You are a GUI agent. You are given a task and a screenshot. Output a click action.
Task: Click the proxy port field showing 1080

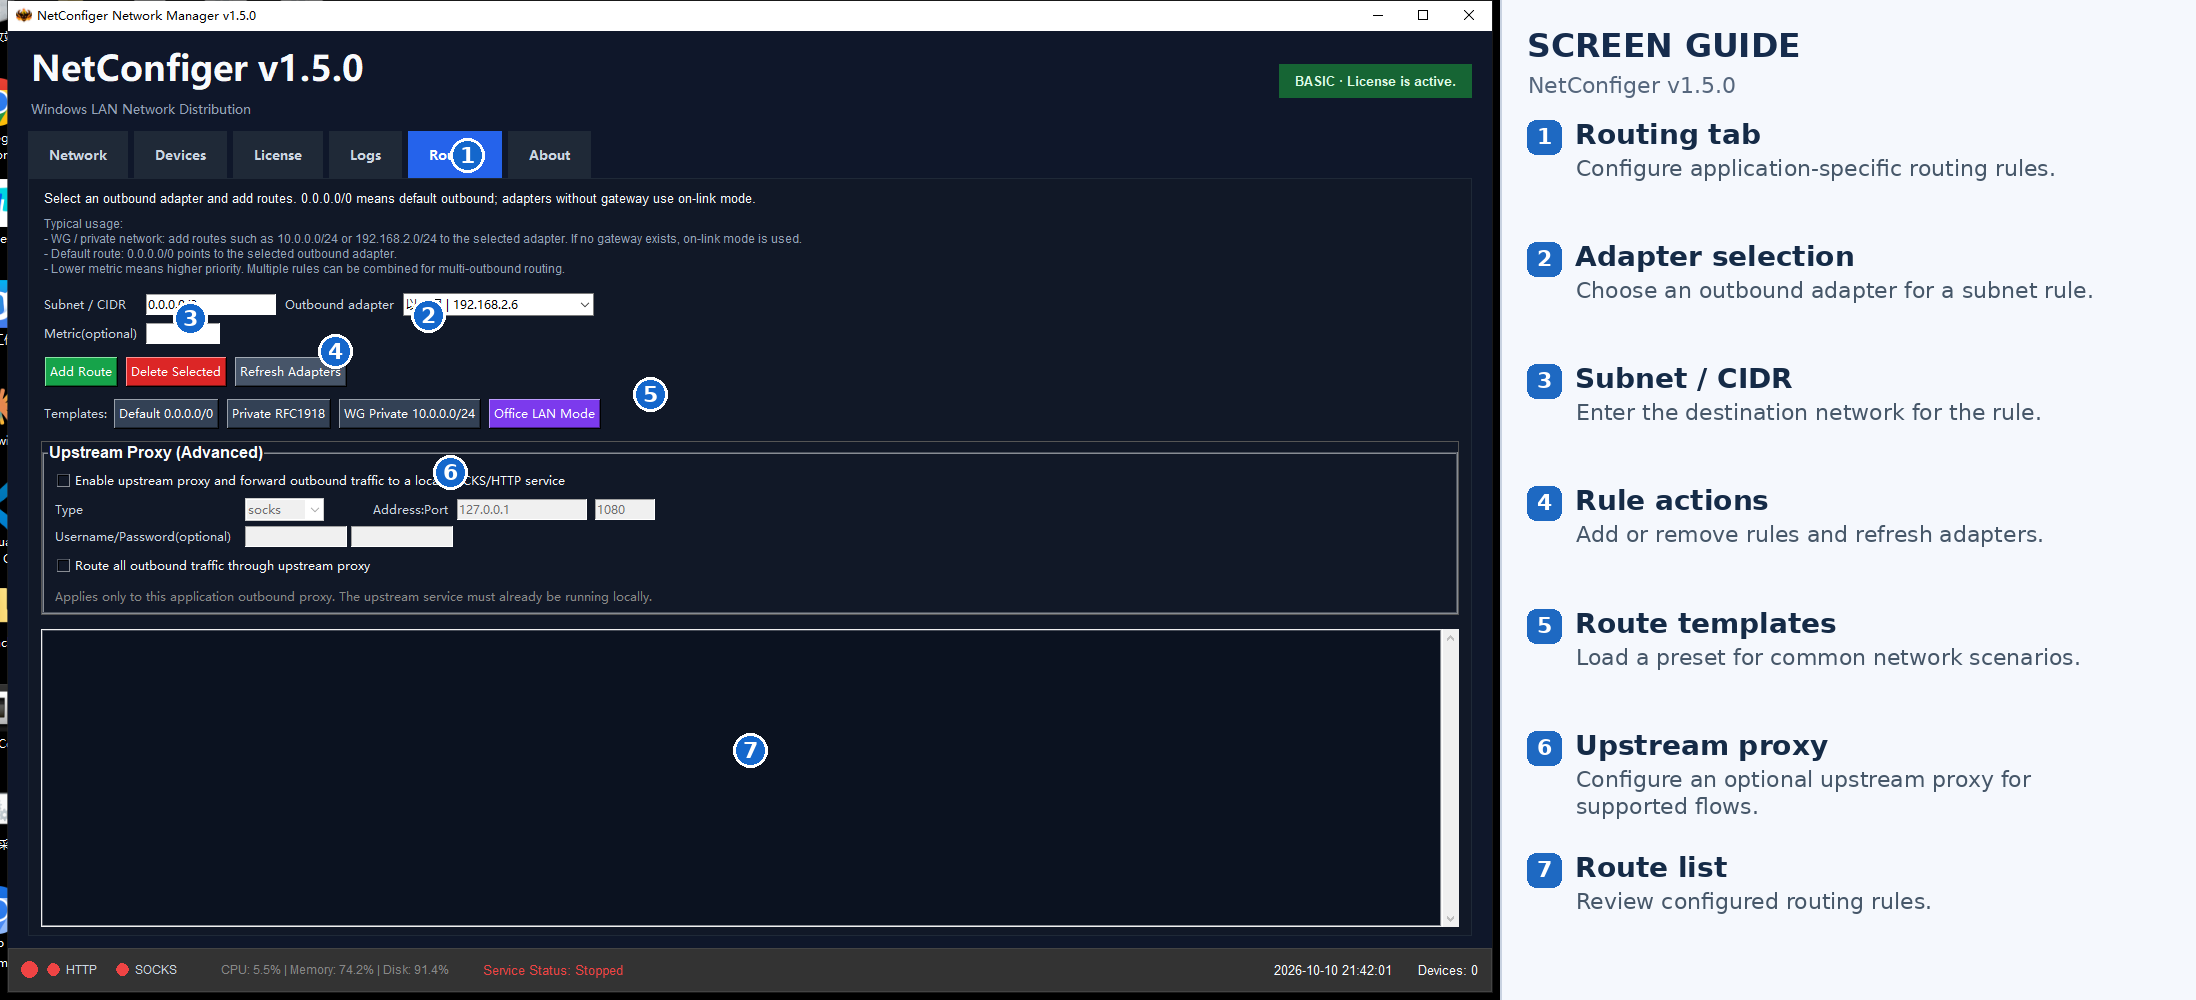pos(625,510)
